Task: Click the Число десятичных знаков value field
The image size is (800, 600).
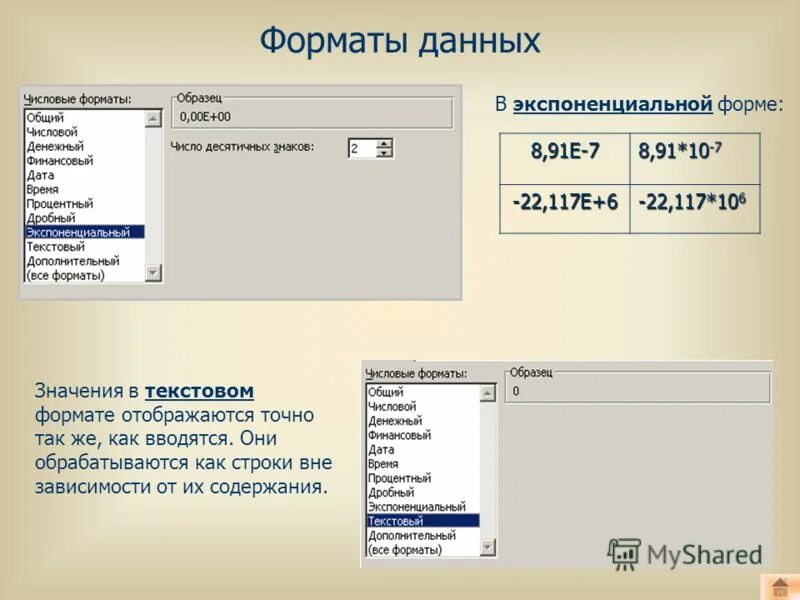Action: pyautogui.click(x=358, y=148)
